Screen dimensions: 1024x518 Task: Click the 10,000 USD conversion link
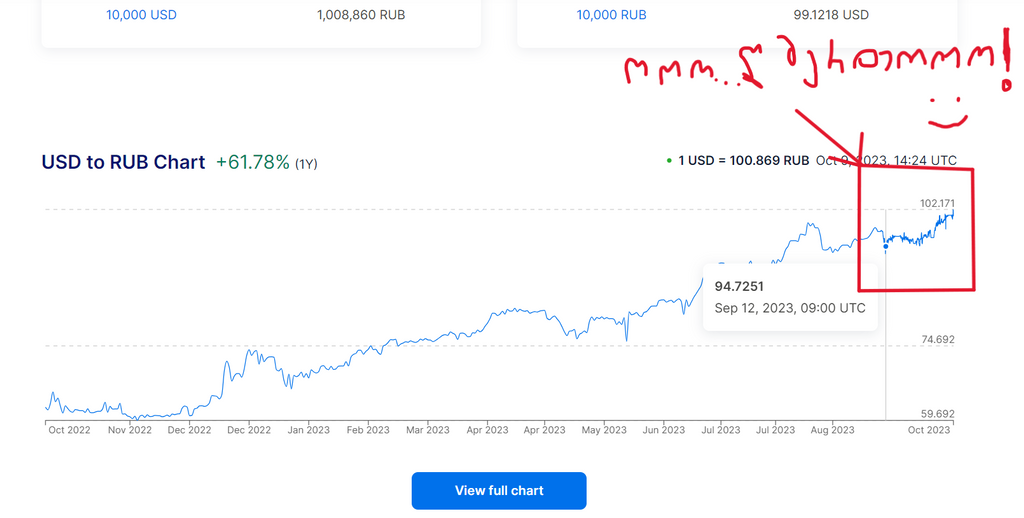(x=142, y=15)
